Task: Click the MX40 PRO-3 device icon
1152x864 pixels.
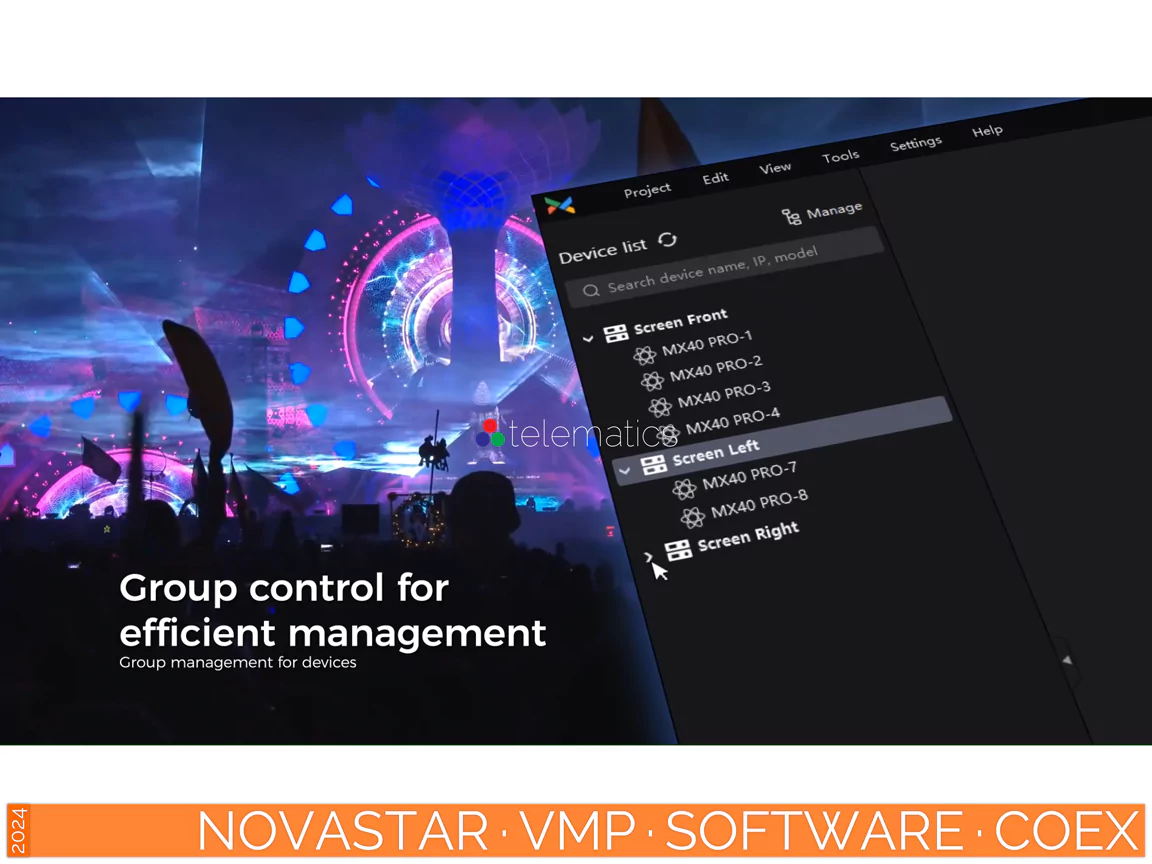Action: pos(660,406)
